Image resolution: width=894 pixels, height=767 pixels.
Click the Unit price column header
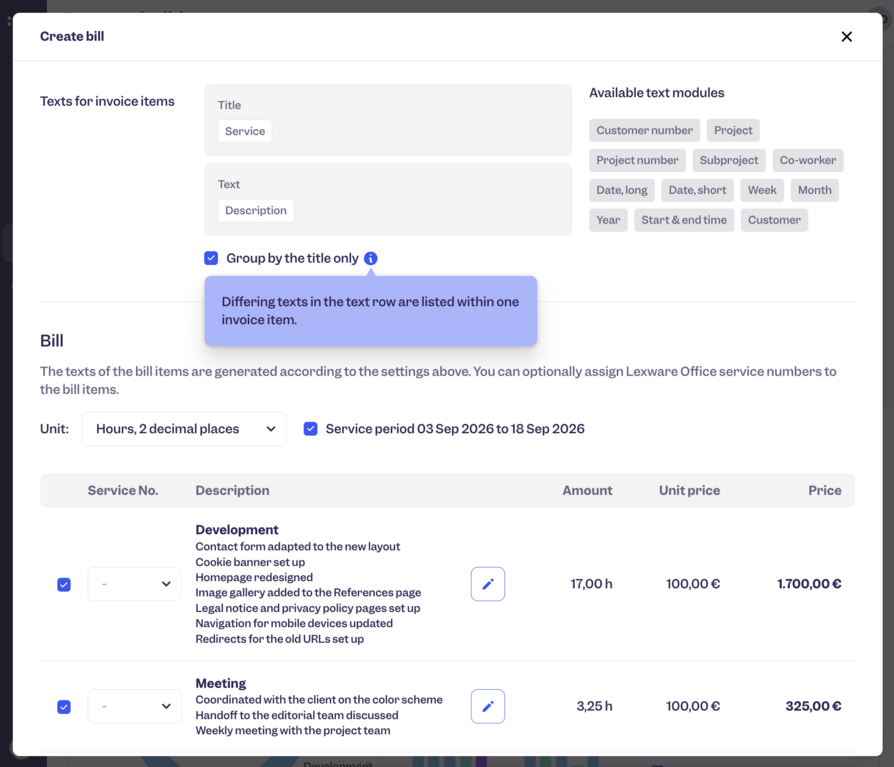tap(689, 490)
